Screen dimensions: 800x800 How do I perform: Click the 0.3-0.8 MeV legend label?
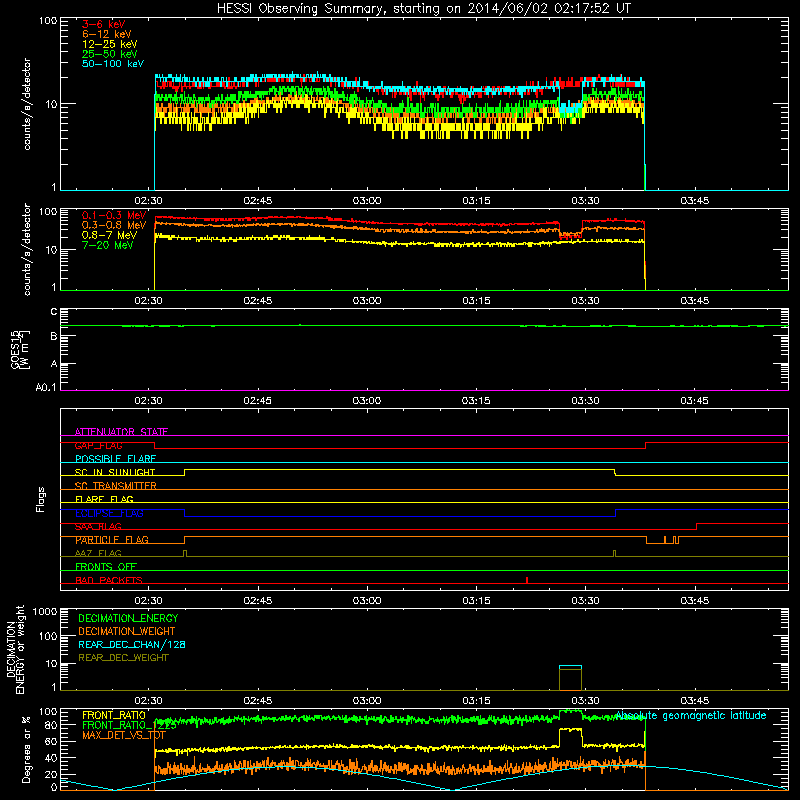(114, 225)
